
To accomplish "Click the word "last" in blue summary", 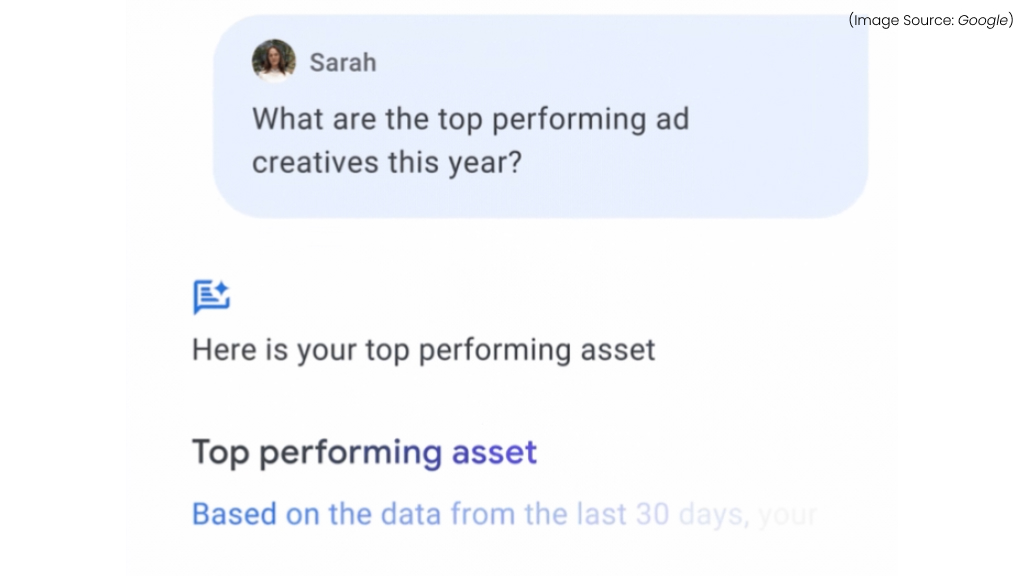I will (602, 514).
